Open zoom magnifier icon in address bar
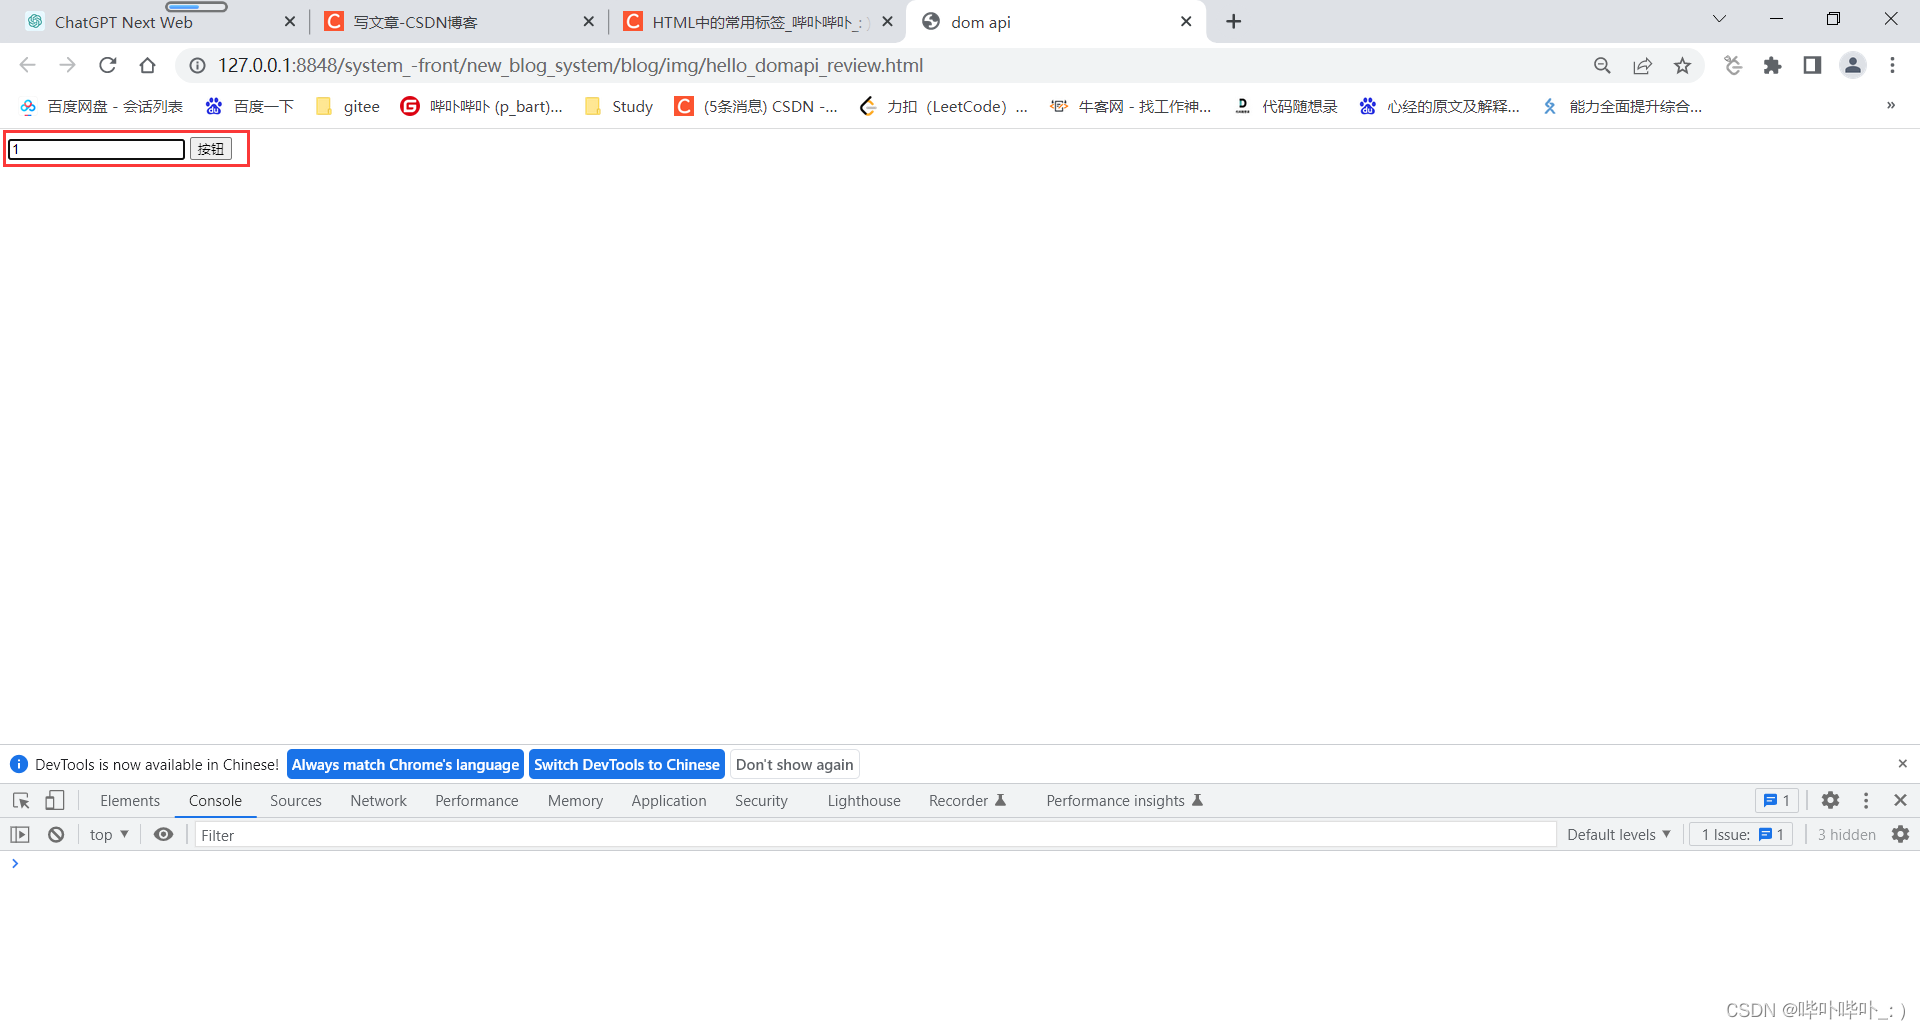The width and height of the screenshot is (1920, 1030). point(1602,65)
